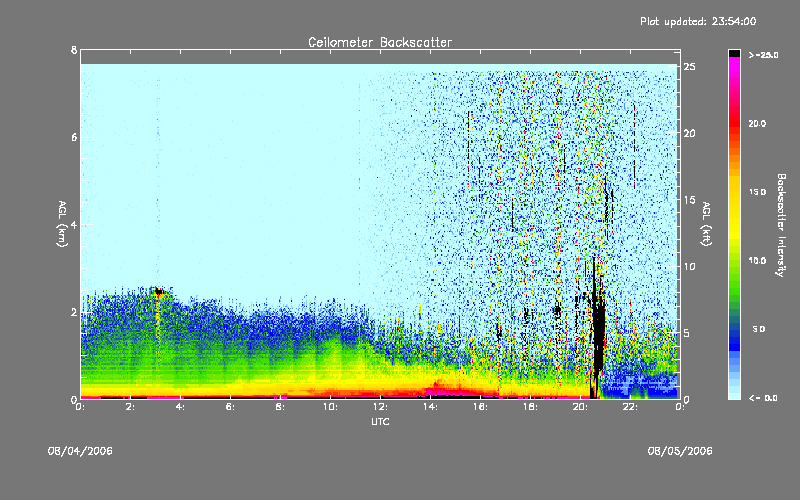Click the '25' tick on the kft axis

tap(689, 67)
